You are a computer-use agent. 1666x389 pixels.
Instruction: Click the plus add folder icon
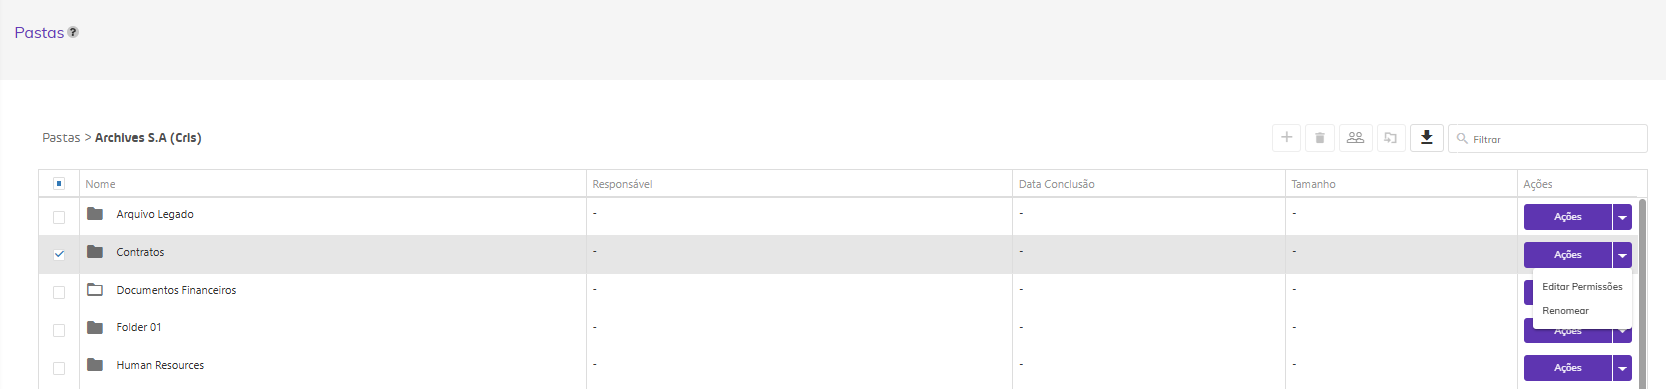click(x=1287, y=138)
